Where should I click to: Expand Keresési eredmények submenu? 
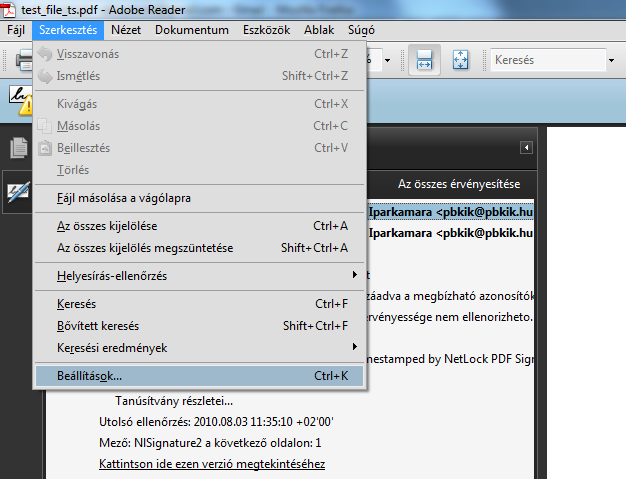coord(200,348)
